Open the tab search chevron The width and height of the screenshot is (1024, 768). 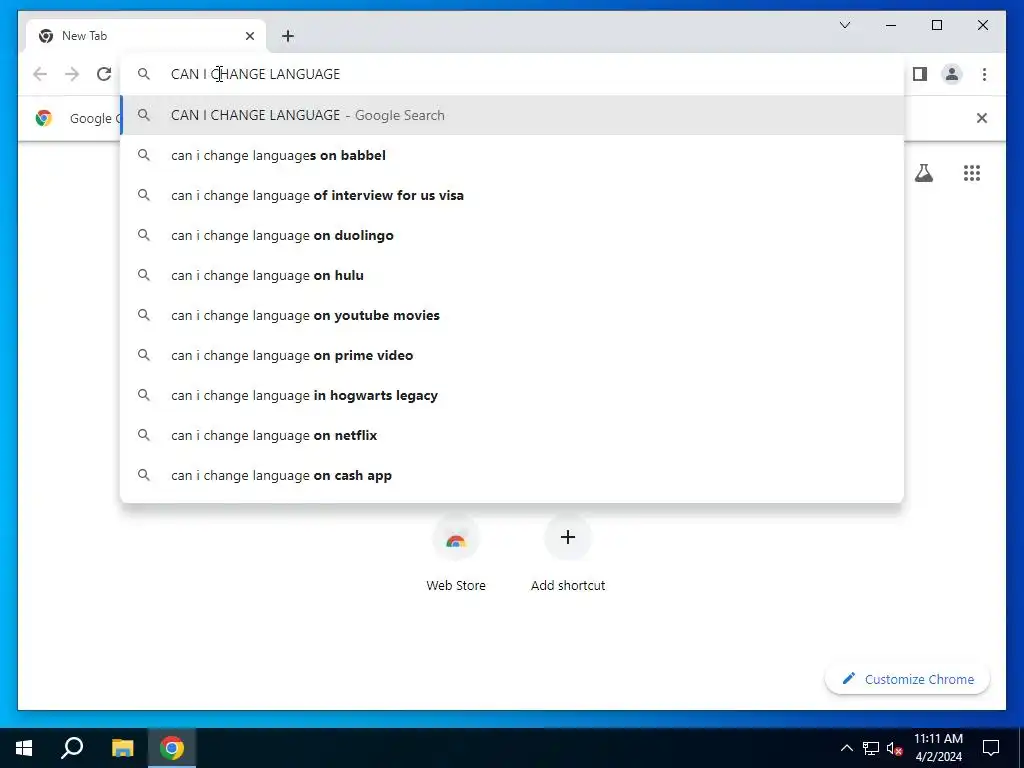(x=844, y=25)
